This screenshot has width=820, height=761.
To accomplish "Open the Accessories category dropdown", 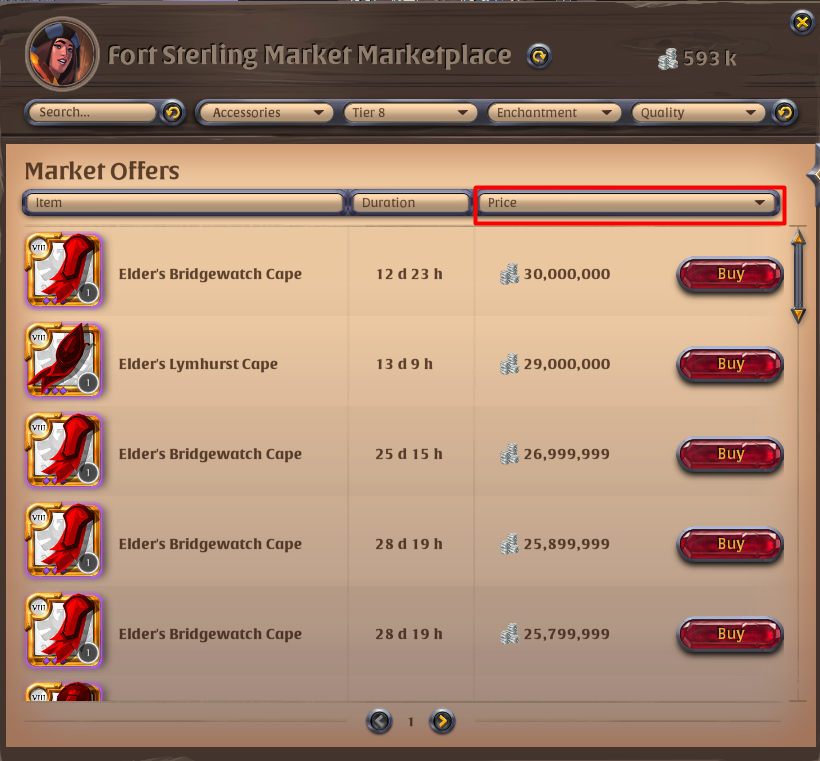I will pyautogui.click(x=265, y=112).
